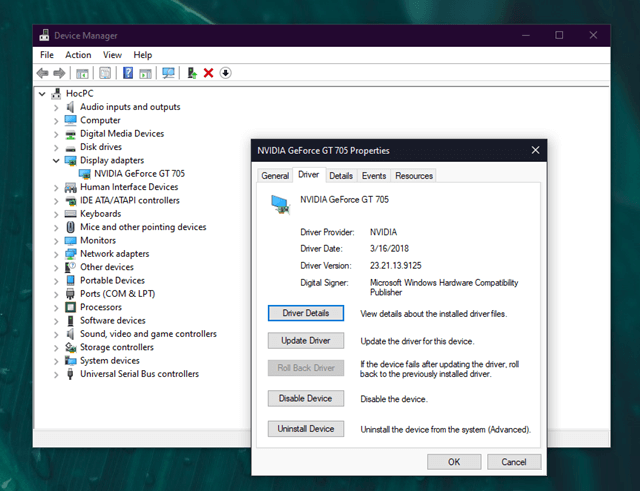640x491 pixels.
Task: Switch to the General tab
Action: (x=275, y=176)
